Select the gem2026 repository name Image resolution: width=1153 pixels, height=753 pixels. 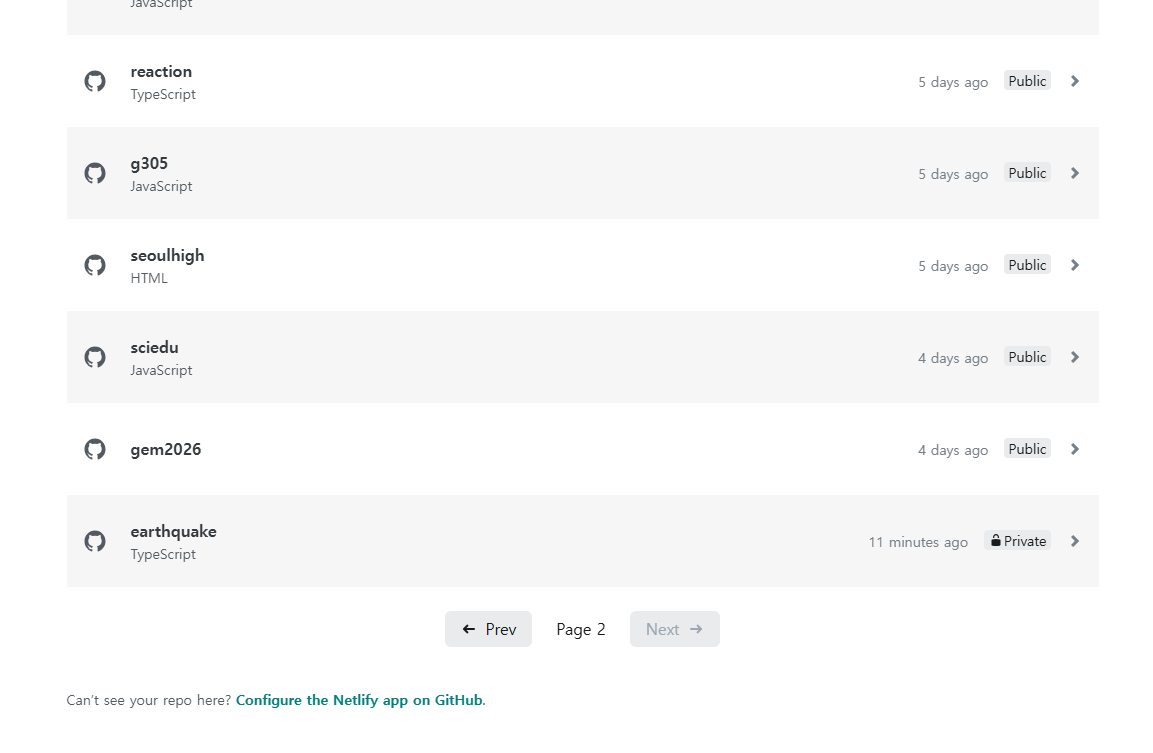click(x=165, y=449)
